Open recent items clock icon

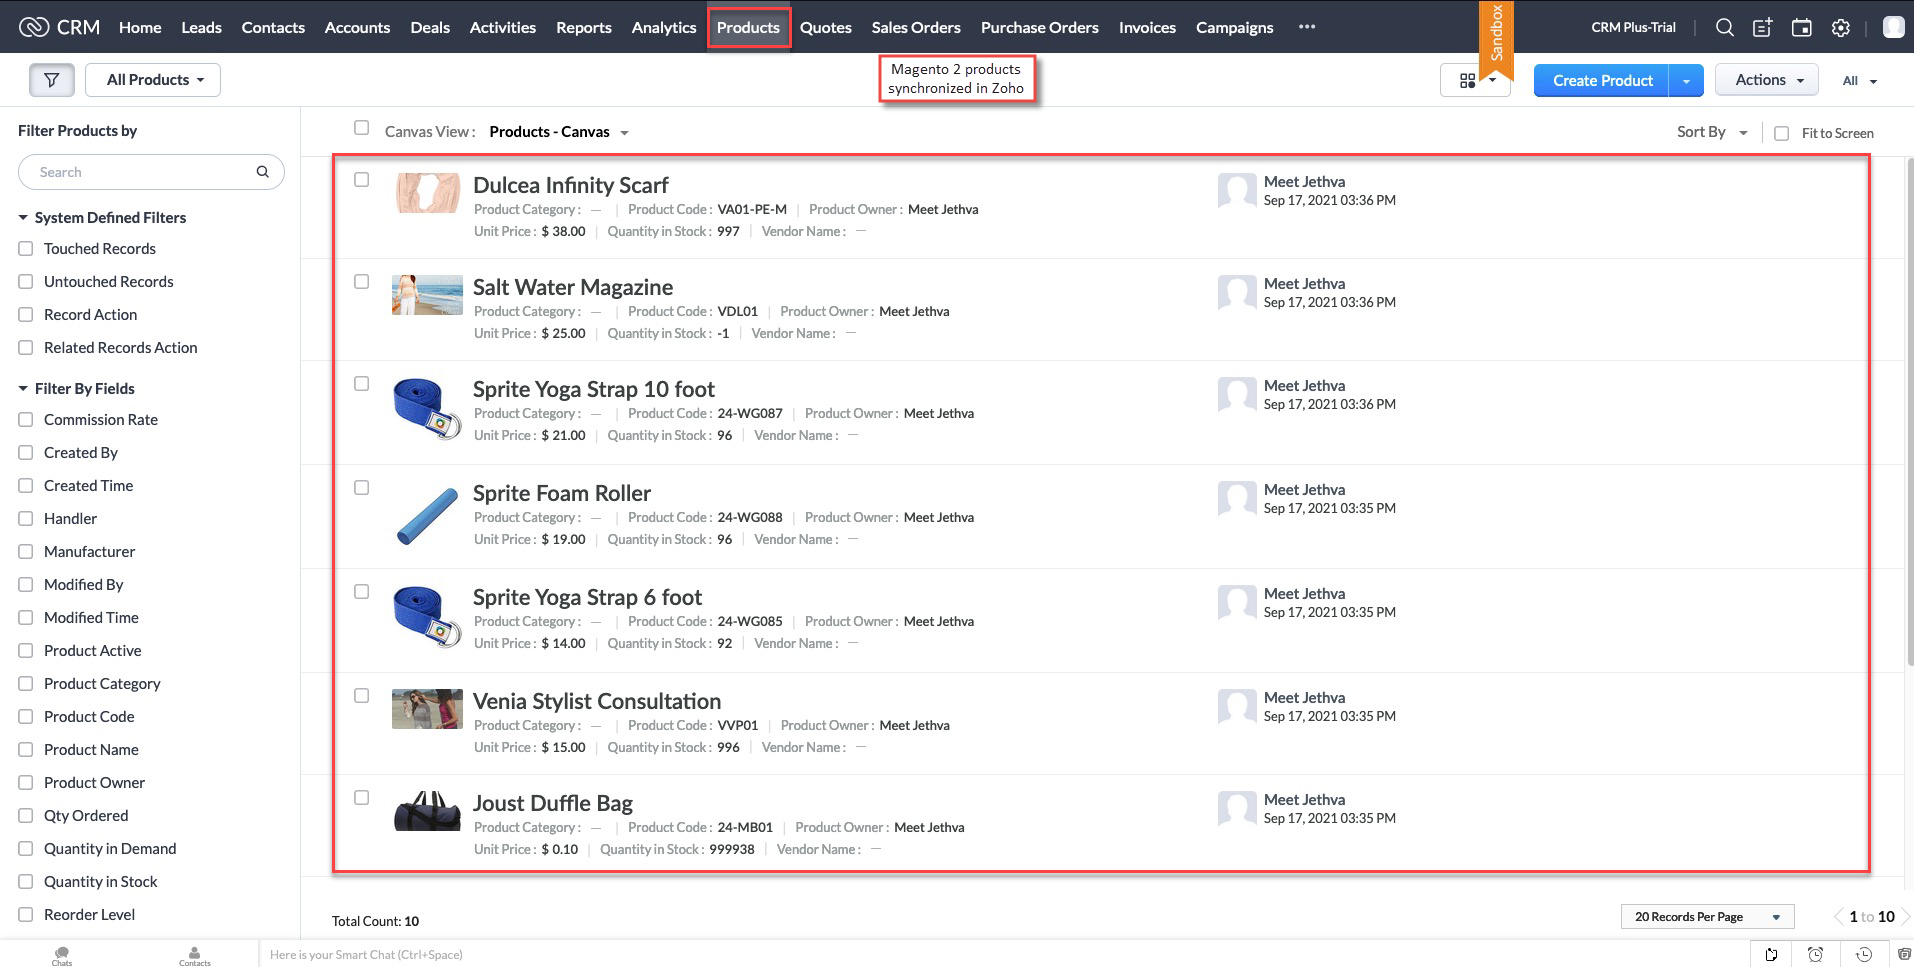point(1865,954)
